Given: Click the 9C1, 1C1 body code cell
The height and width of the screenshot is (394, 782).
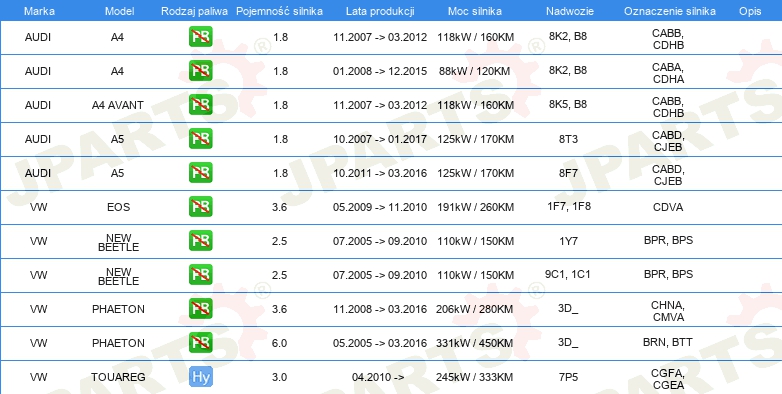Looking at the screenshot, I should (568, 274).
